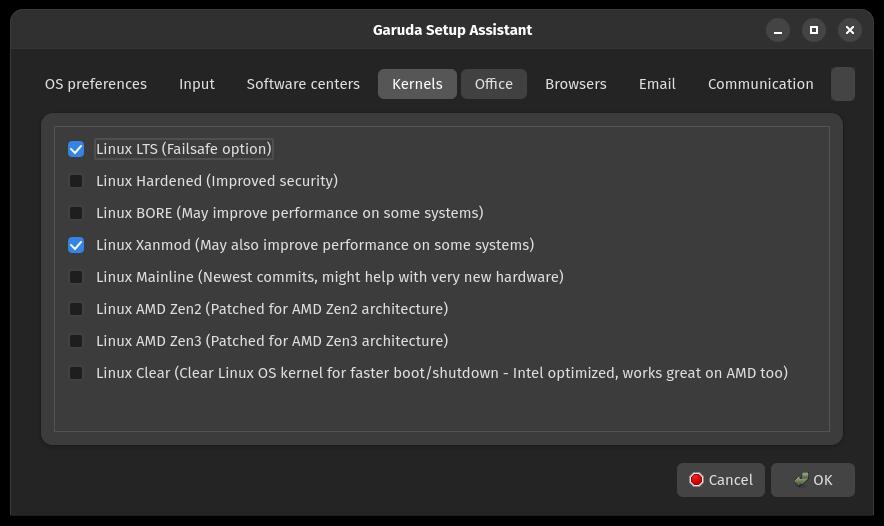This screenshot has height=526, width=884.
Task: Open the Office tab
Action: [x=494, y=84]
